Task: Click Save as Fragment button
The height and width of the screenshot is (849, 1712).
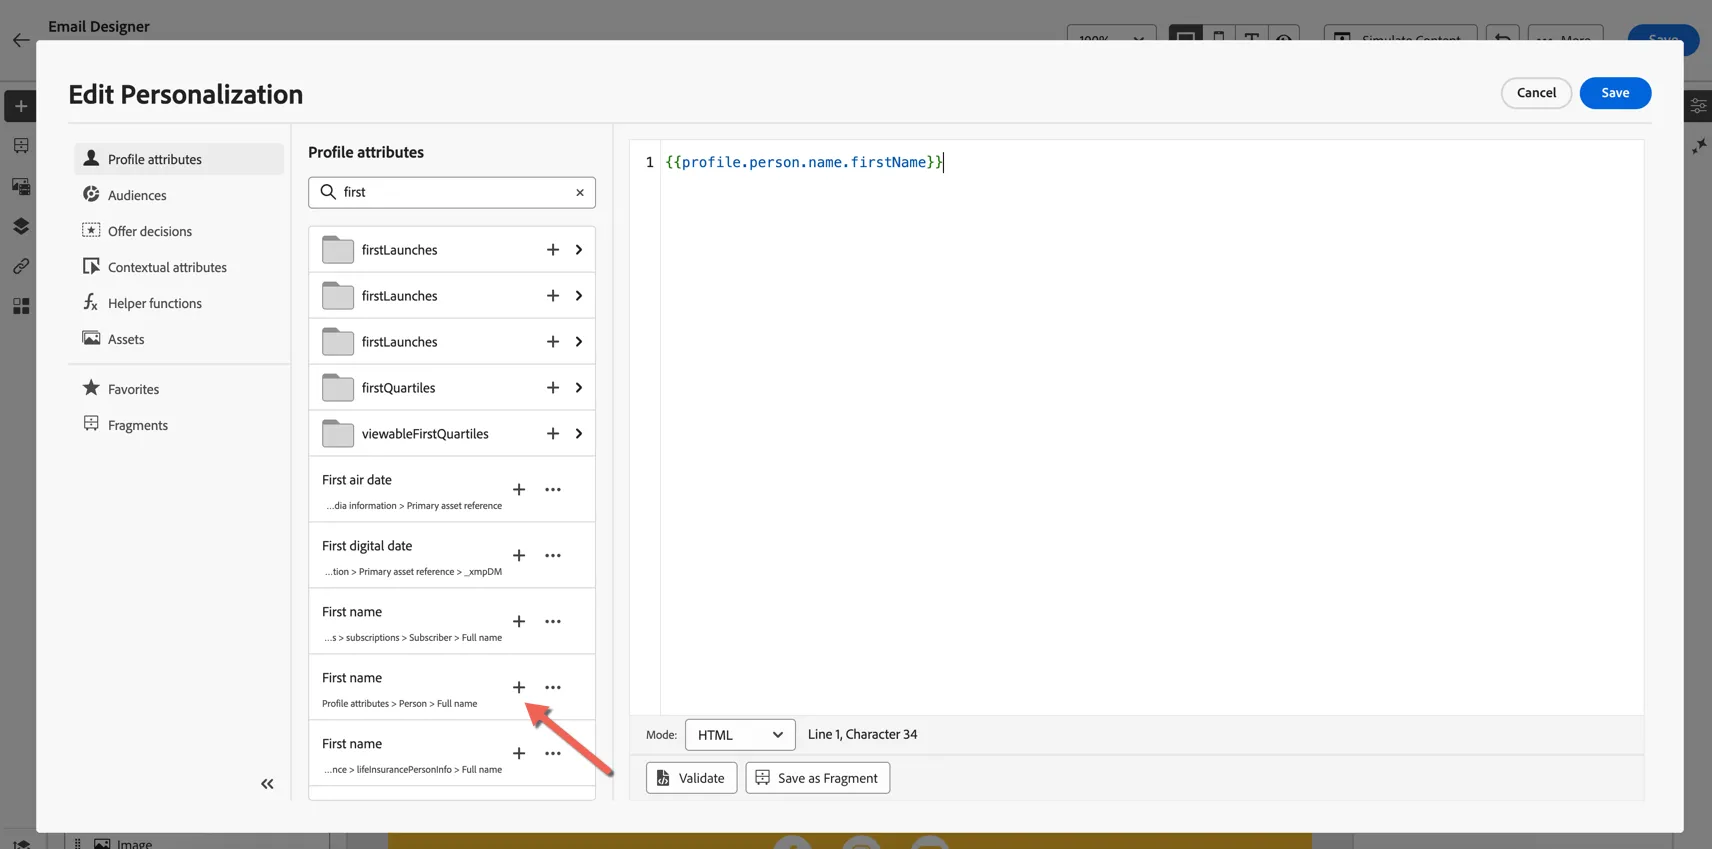Action: pyautogui.click(x=817, y=778)
